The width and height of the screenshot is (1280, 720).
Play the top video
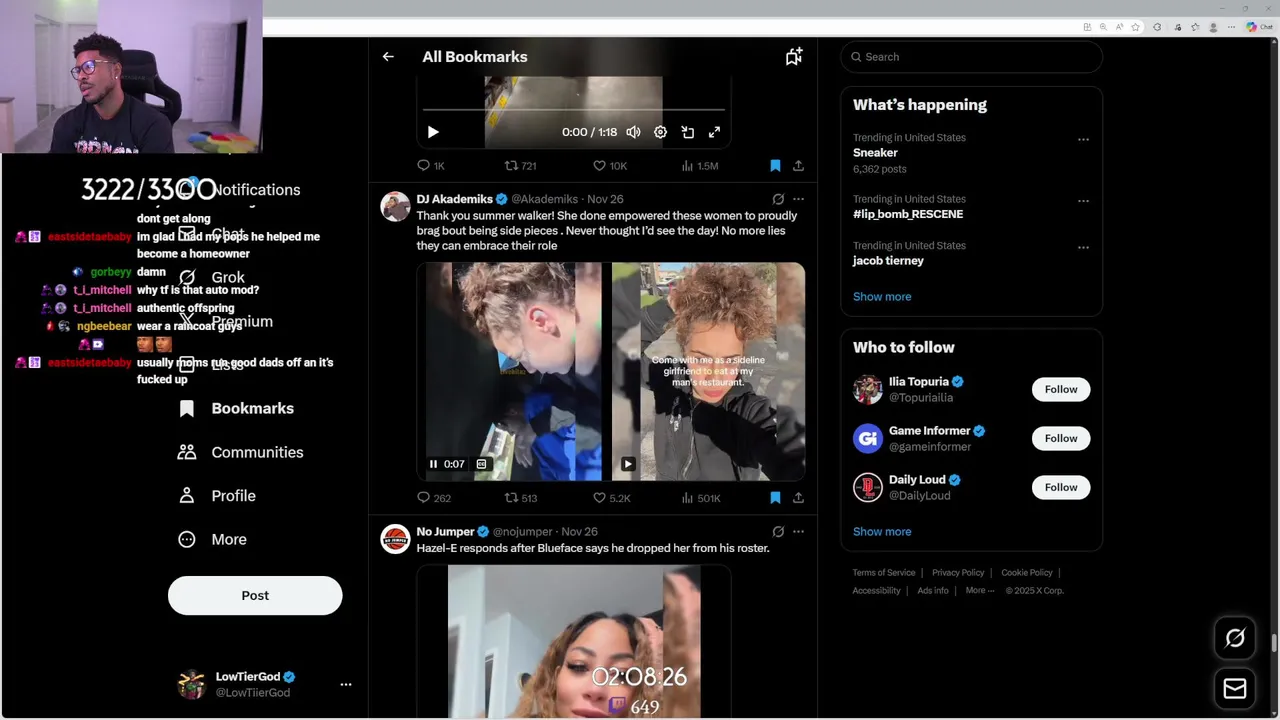(x=433, y=132)
